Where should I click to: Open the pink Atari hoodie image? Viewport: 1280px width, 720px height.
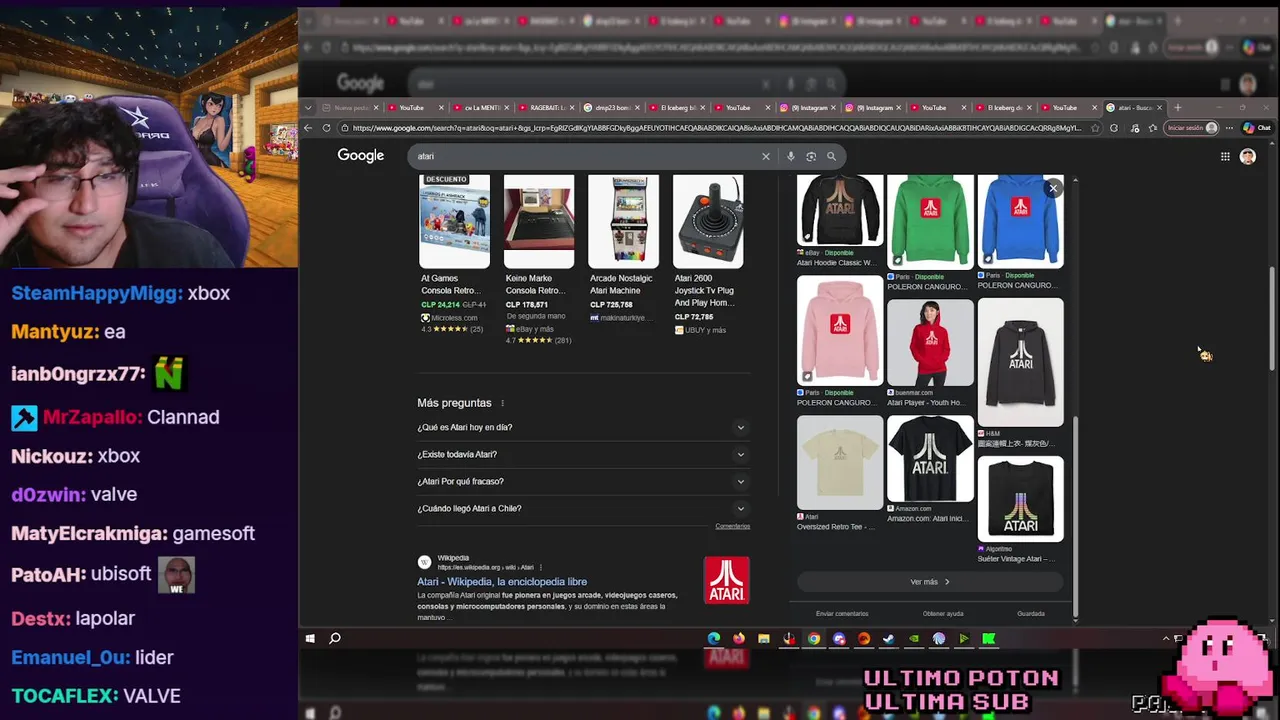[840, 331]
